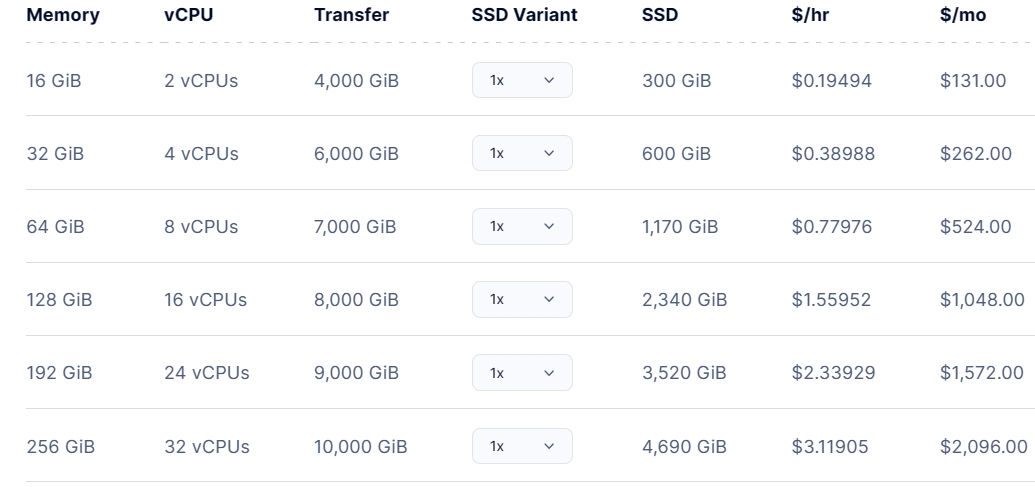
Task: Click the vCPU column header
Action: click(x=188, y=16)
